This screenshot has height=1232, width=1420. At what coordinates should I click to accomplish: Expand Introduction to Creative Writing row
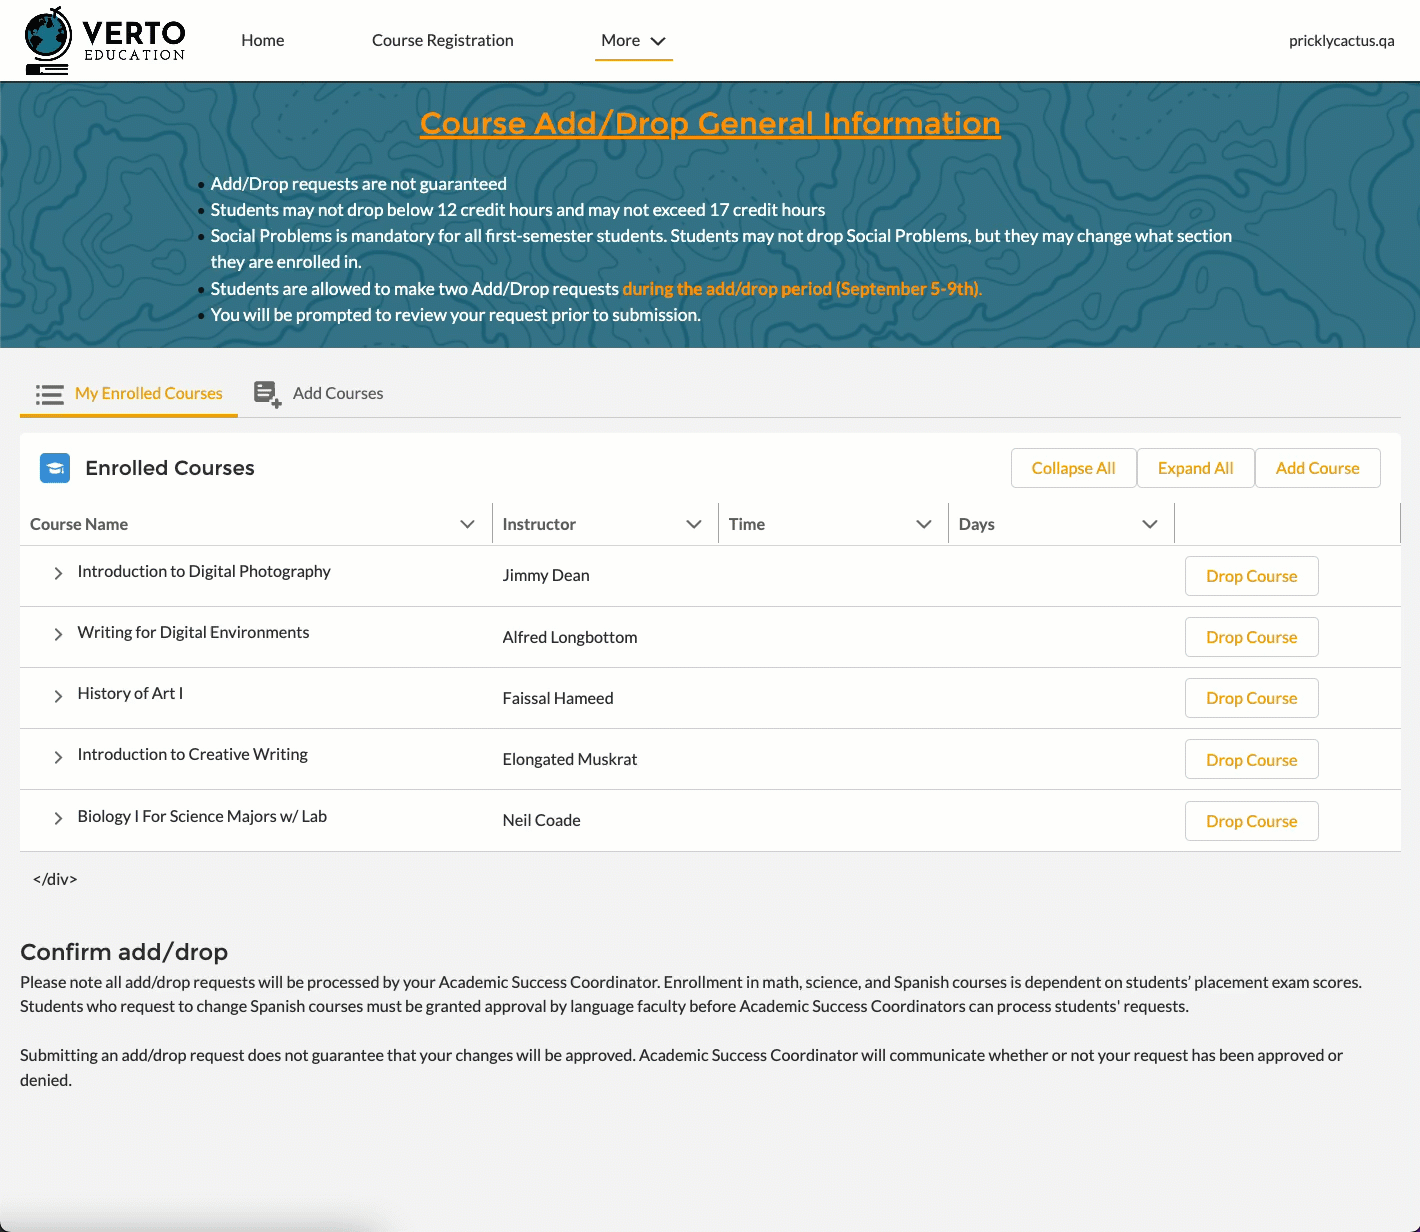coord(58,757)
